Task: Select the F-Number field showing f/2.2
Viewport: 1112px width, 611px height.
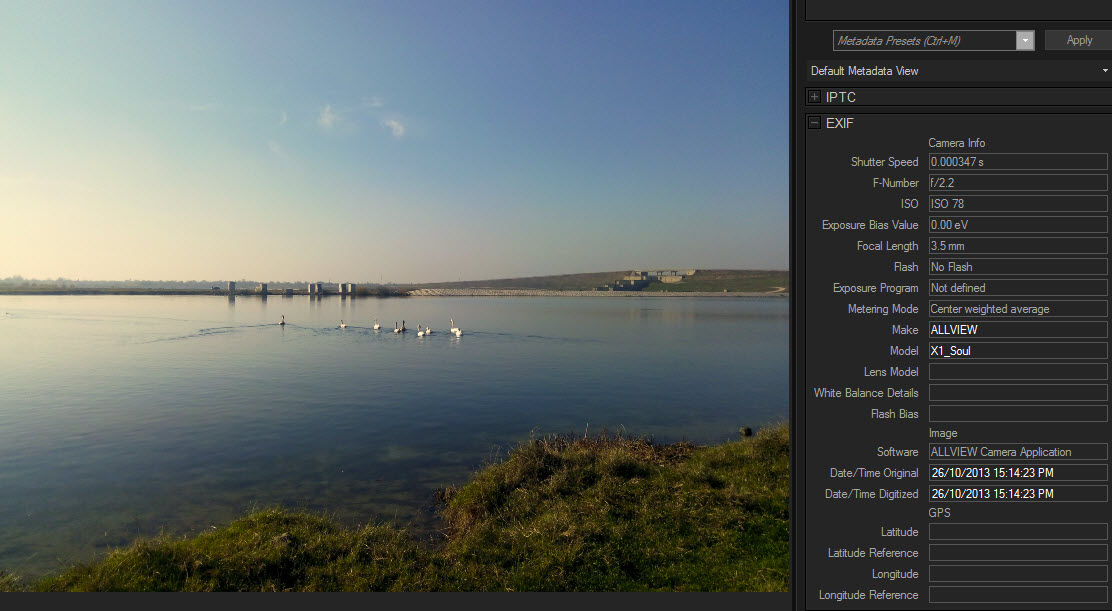Action: (x=1018, y=183)
